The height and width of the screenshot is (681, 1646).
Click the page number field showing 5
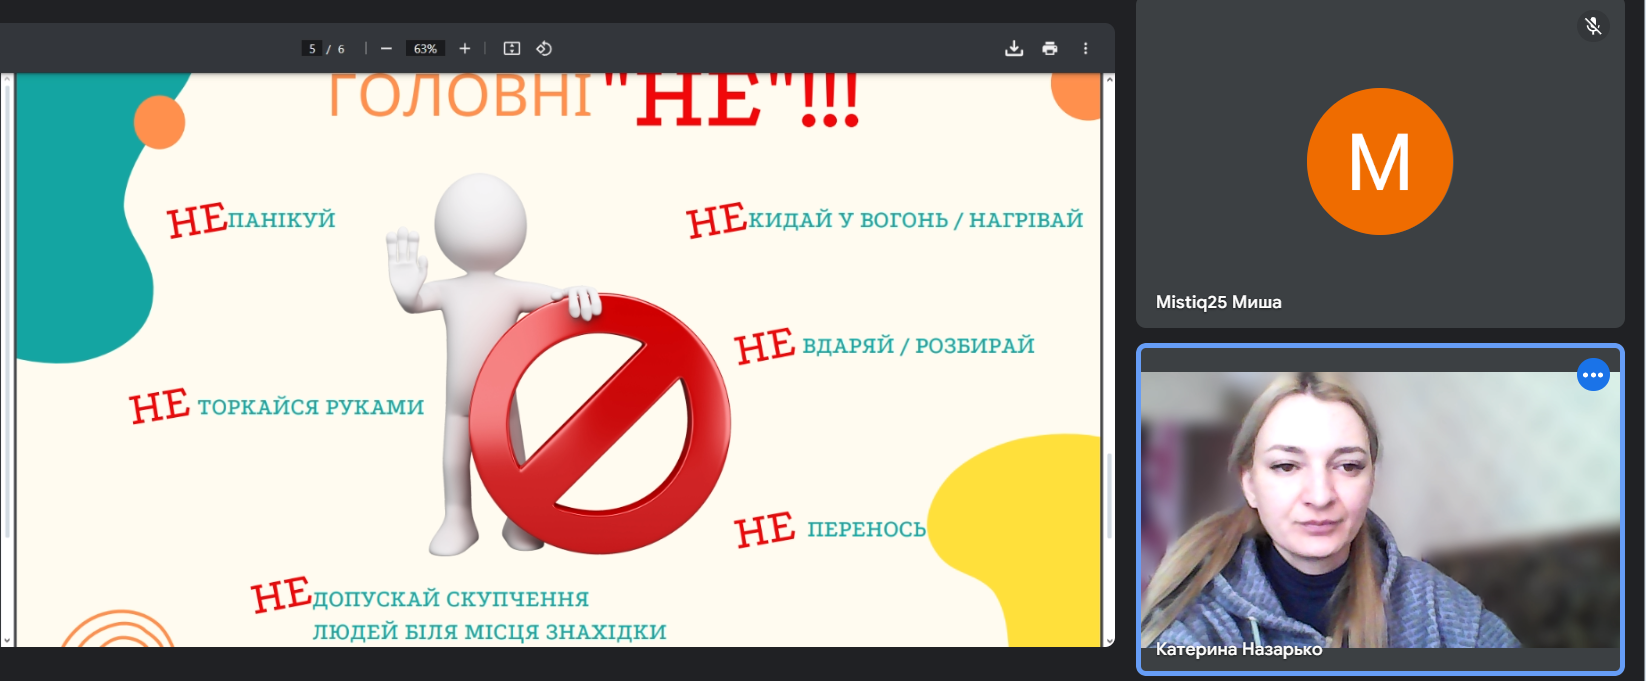click(x=312, y=49)
